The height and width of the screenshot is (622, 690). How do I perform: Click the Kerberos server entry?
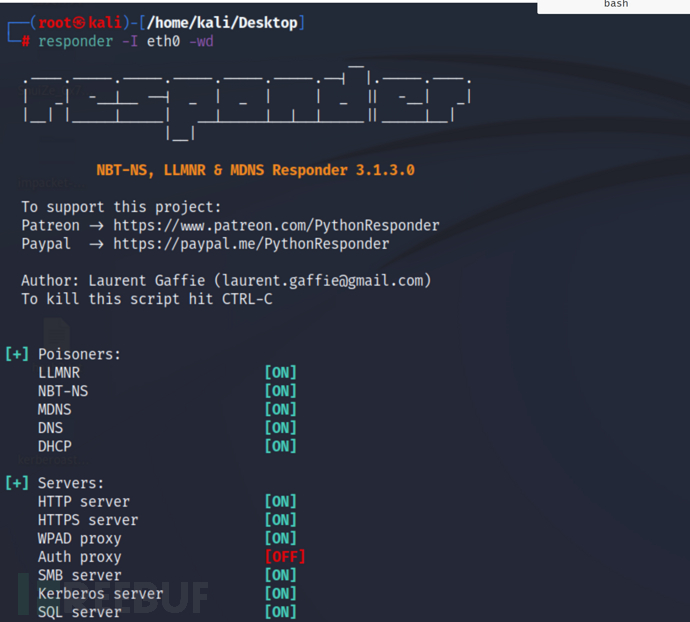(100, 594)
